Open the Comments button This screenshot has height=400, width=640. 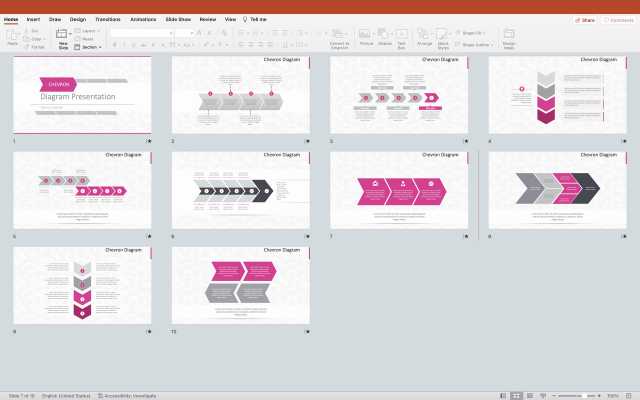coord(619,19)
